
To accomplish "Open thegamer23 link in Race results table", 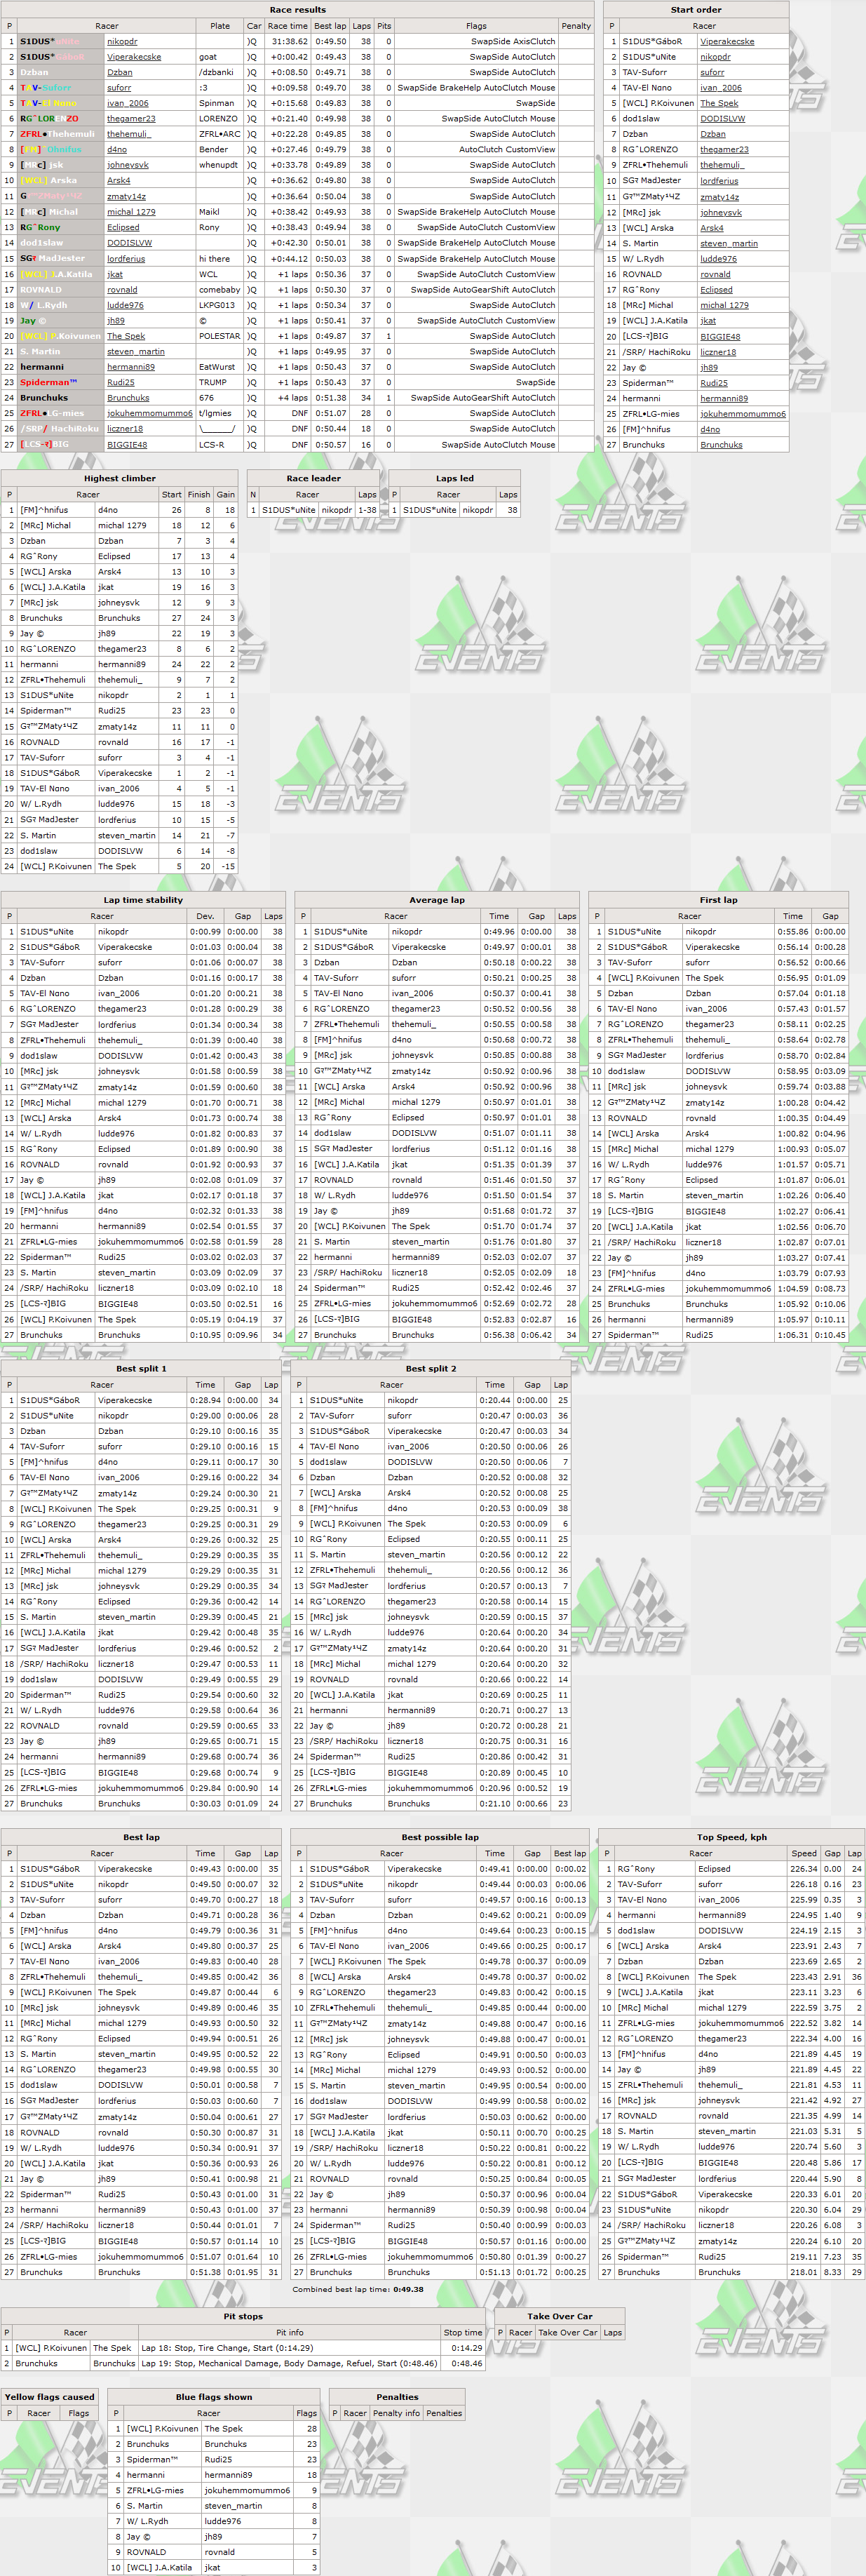I will click(131, 119).
